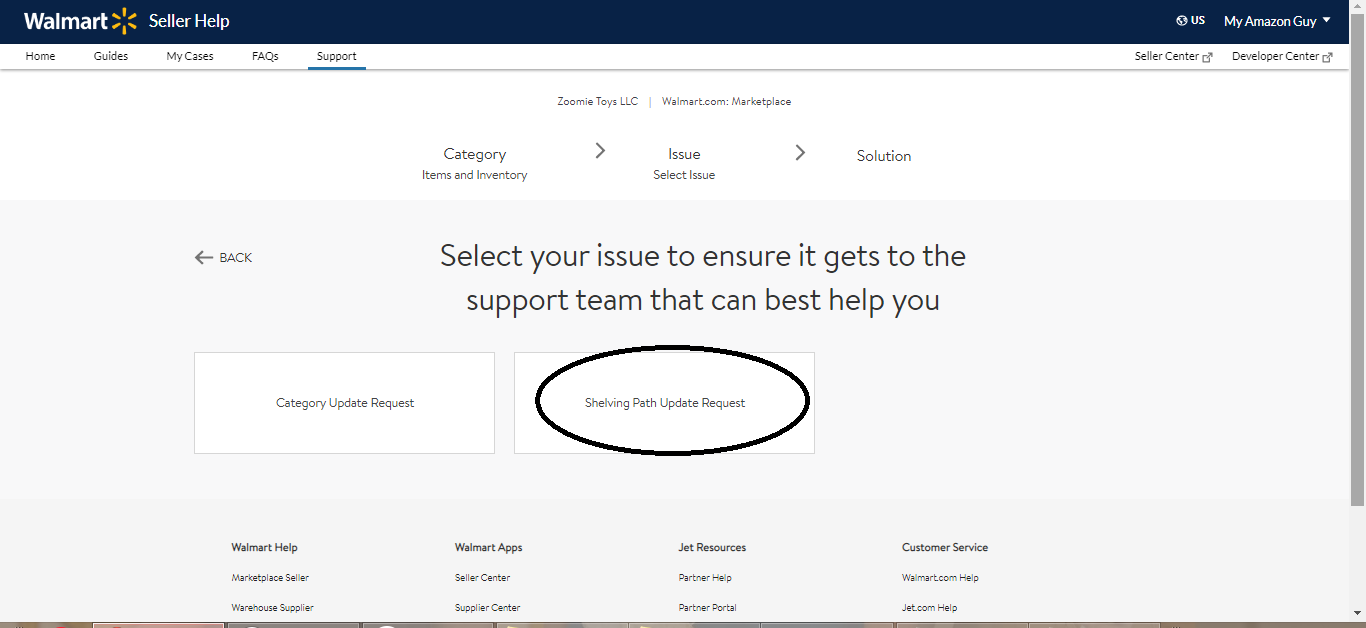
Task: Open Walmart.com Help footer link
Action: pyautogui.click(x=940, y=578)
